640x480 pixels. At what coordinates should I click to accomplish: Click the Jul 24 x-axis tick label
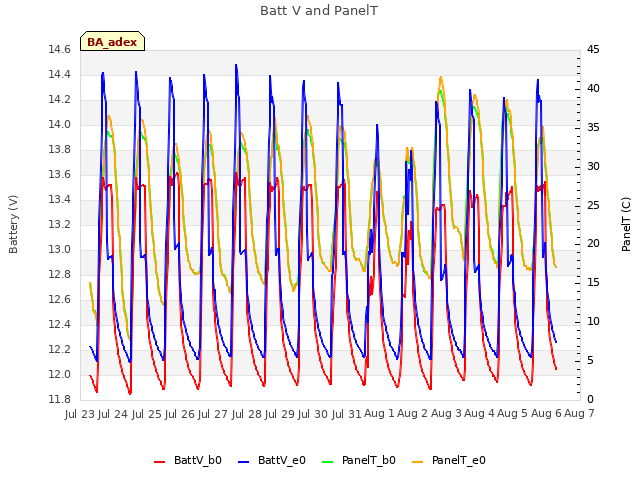click(113, 414)
